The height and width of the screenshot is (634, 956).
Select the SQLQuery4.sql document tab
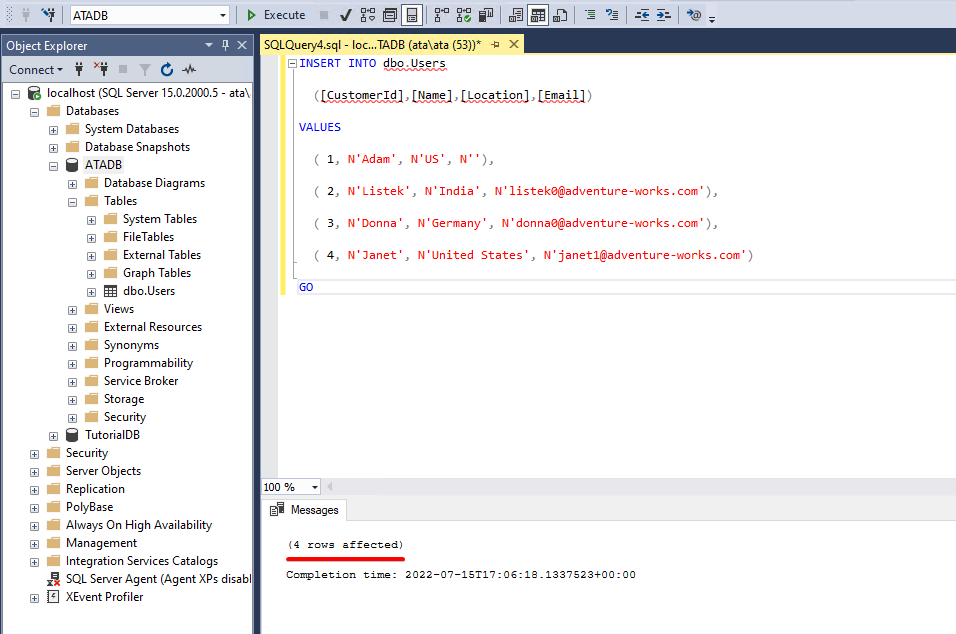373,45
